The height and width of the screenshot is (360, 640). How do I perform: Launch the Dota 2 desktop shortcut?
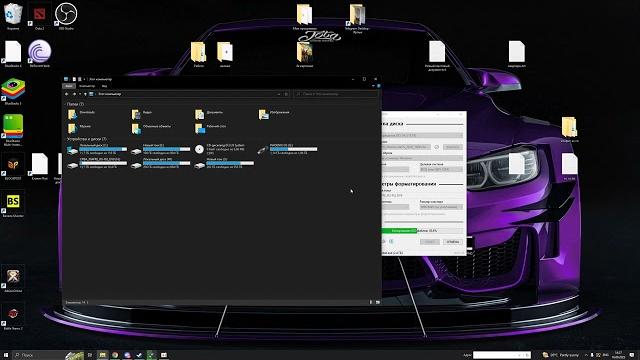pos(40,16)
